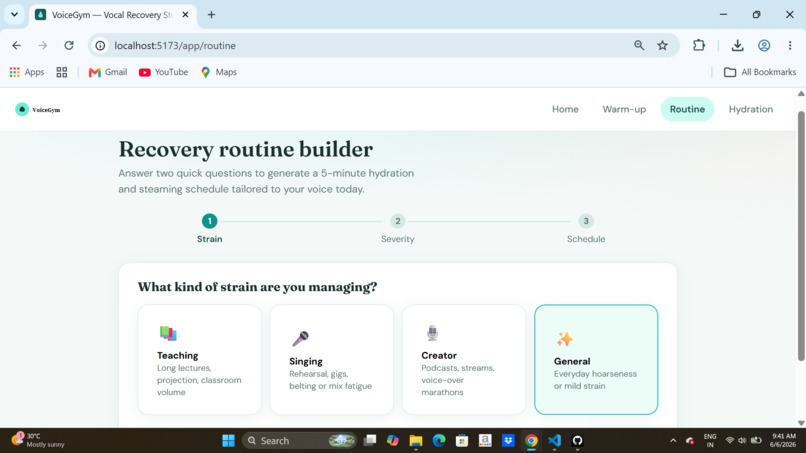Close the VoiceGym tab
The height and width of the screenshot is (453, 806).
(x=186, y=14)
